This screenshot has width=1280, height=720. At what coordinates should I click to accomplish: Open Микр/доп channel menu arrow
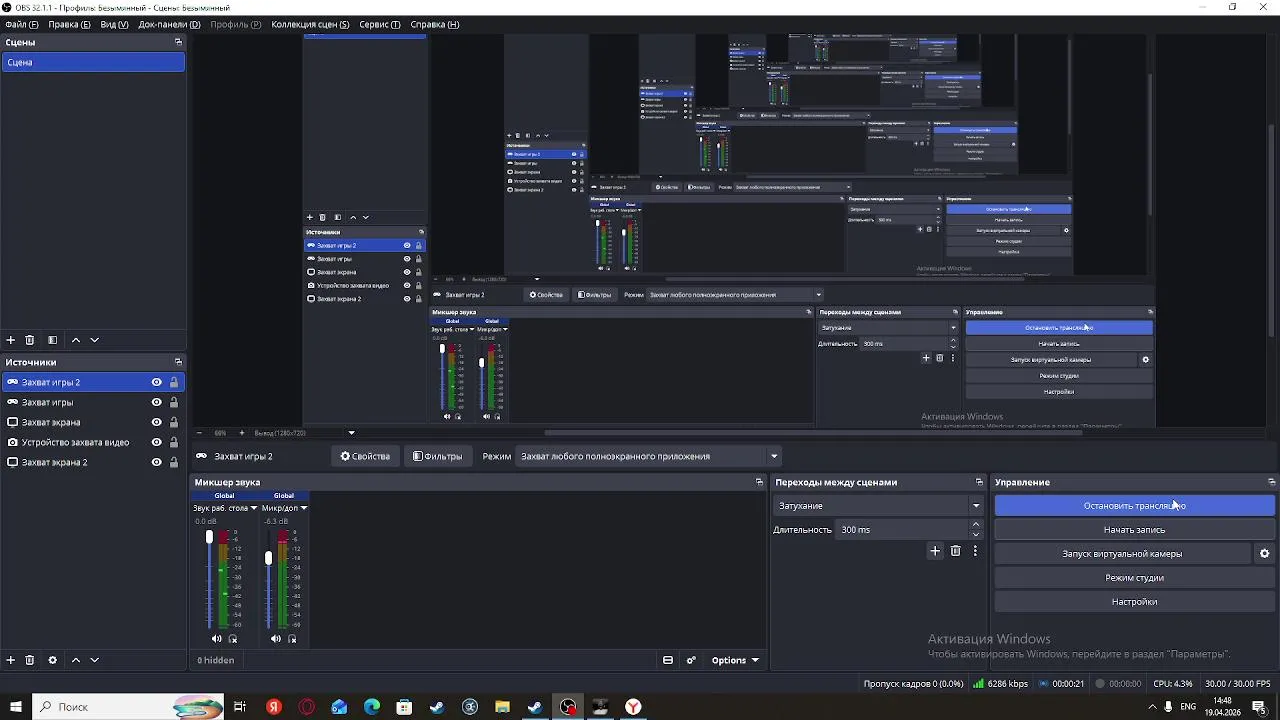click(x=303, y=508)
